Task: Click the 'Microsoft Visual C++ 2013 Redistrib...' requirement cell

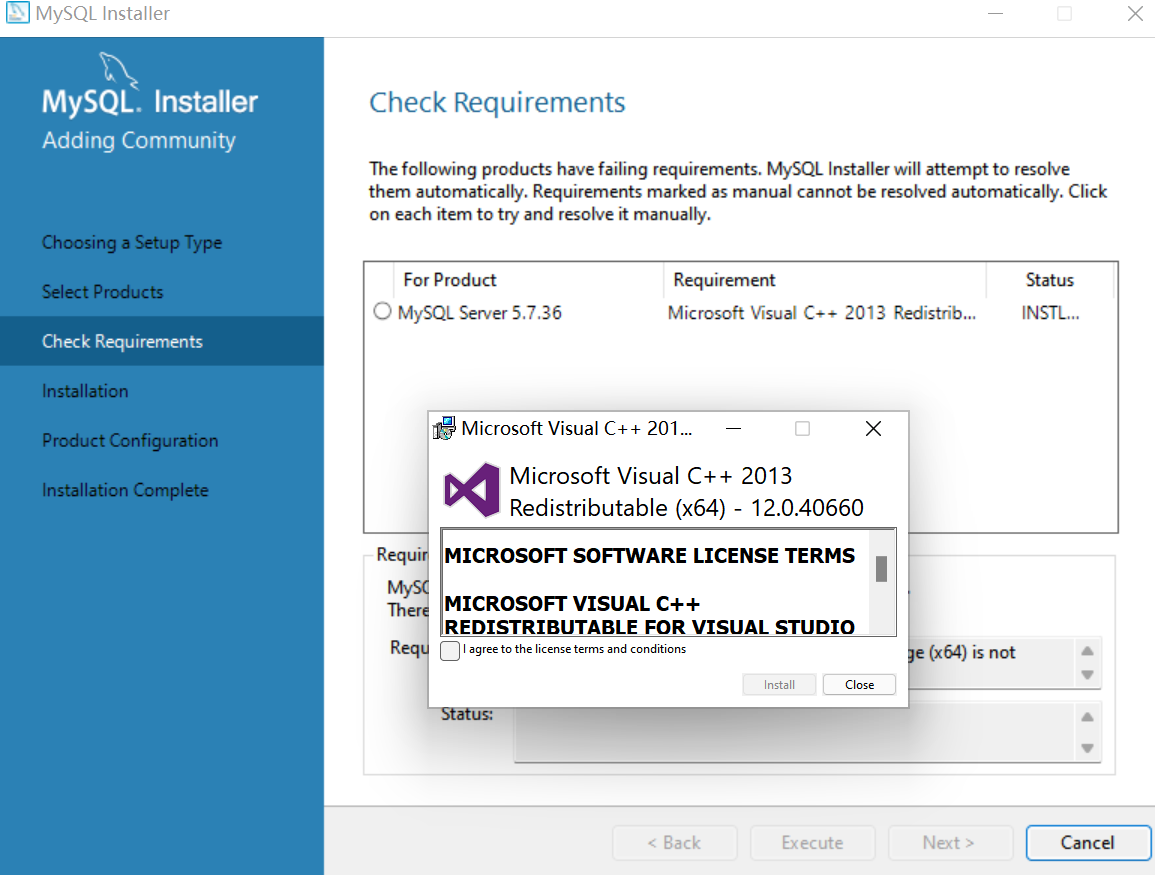Action: pyautogui.click(x=822, y=313)
